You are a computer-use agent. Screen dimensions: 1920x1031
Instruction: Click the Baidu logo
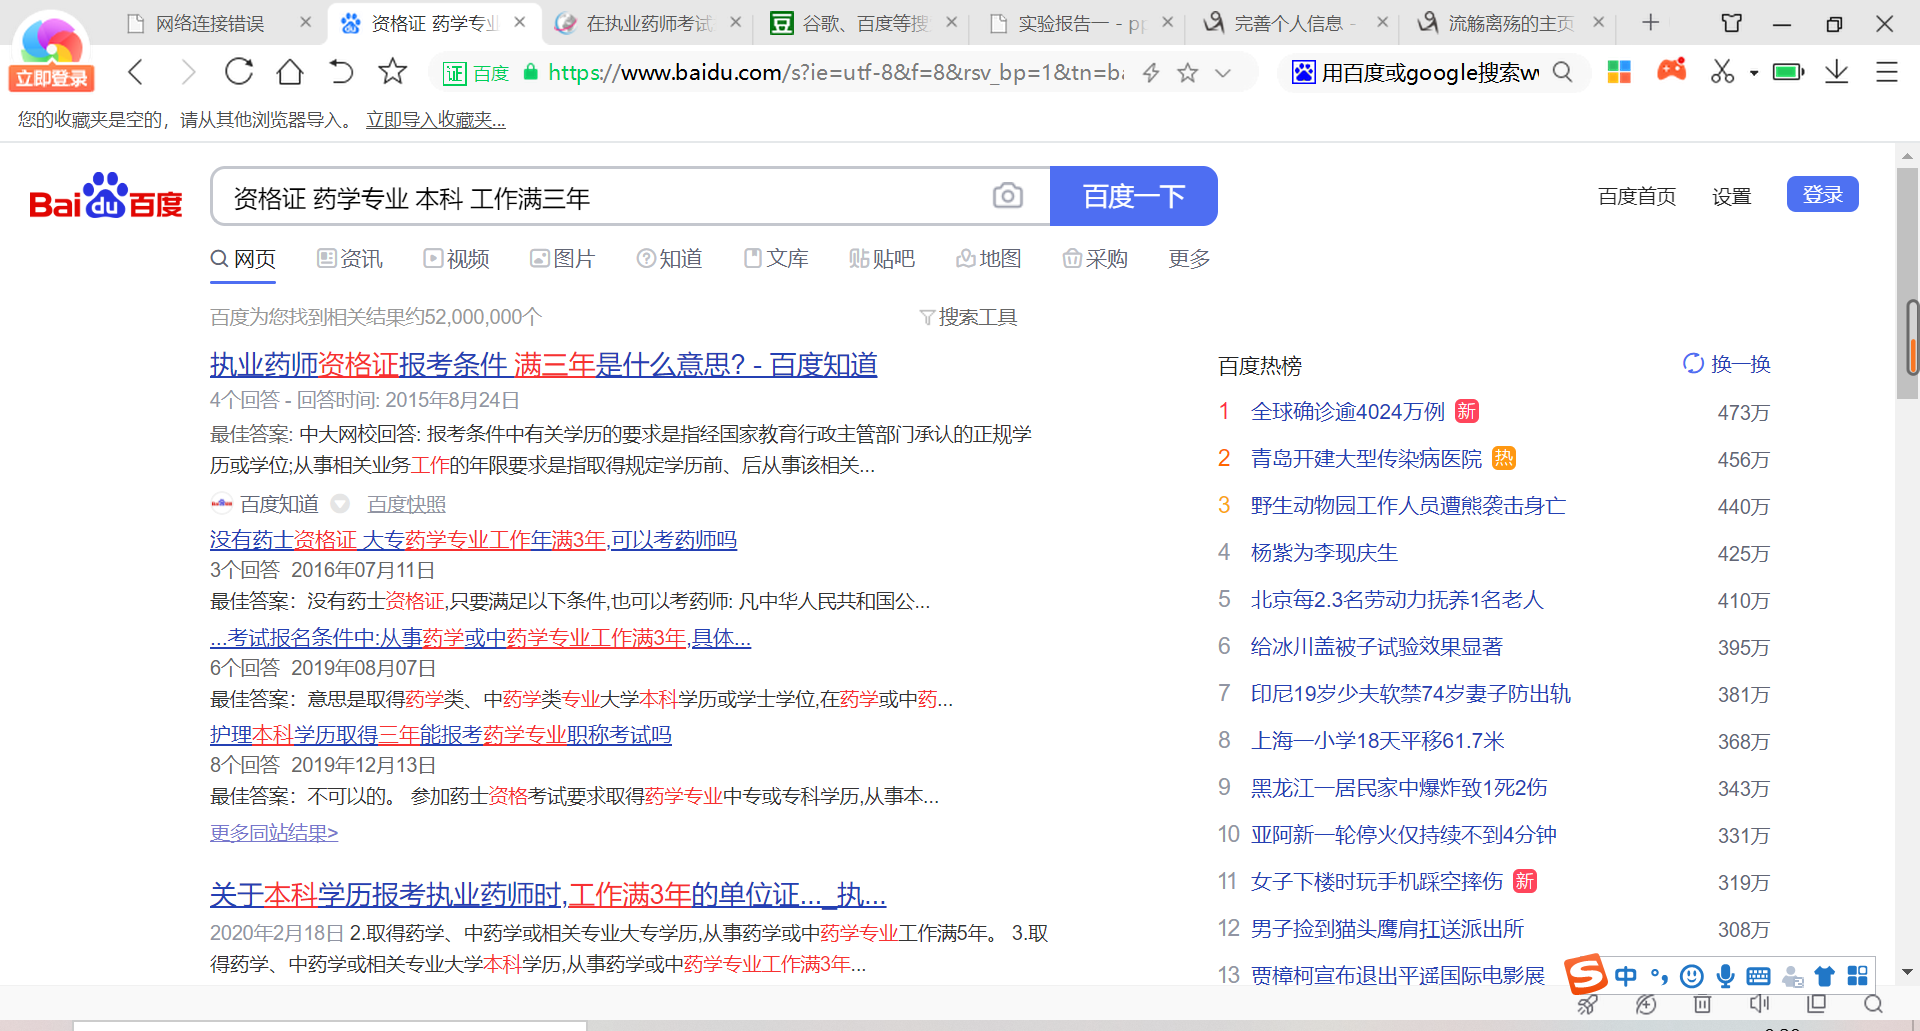[x=106, y=196]
